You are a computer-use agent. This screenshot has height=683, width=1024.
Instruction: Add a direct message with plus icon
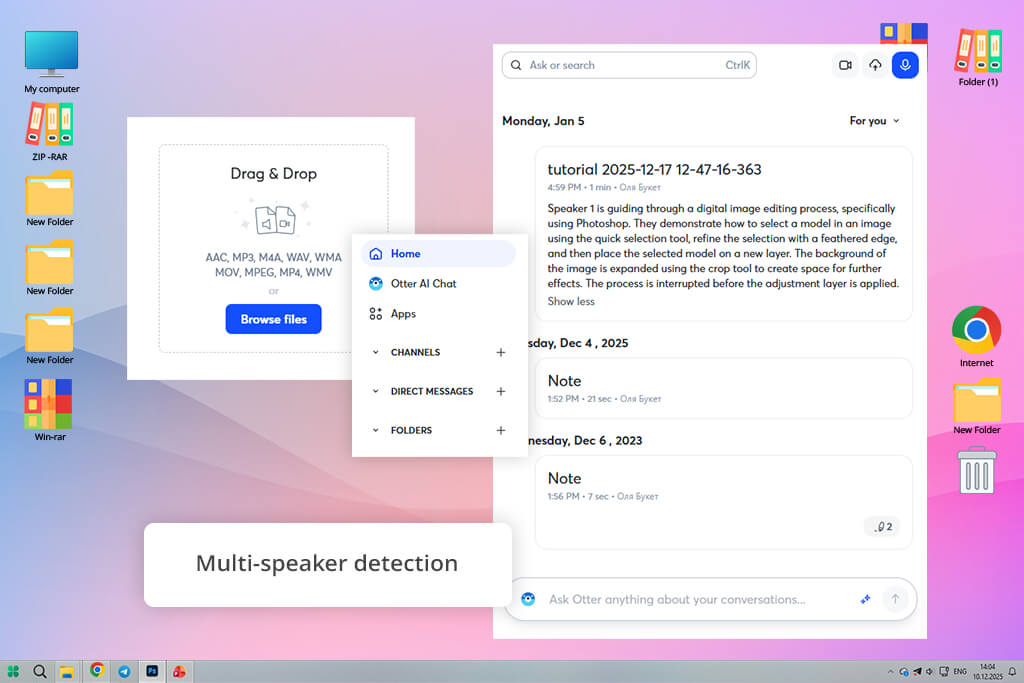501,392
